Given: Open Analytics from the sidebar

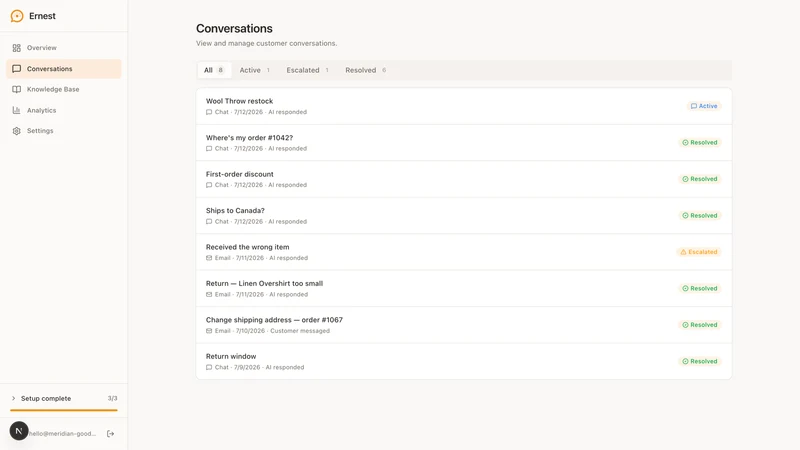Looking at the screenshot, I should pos(64,110).
